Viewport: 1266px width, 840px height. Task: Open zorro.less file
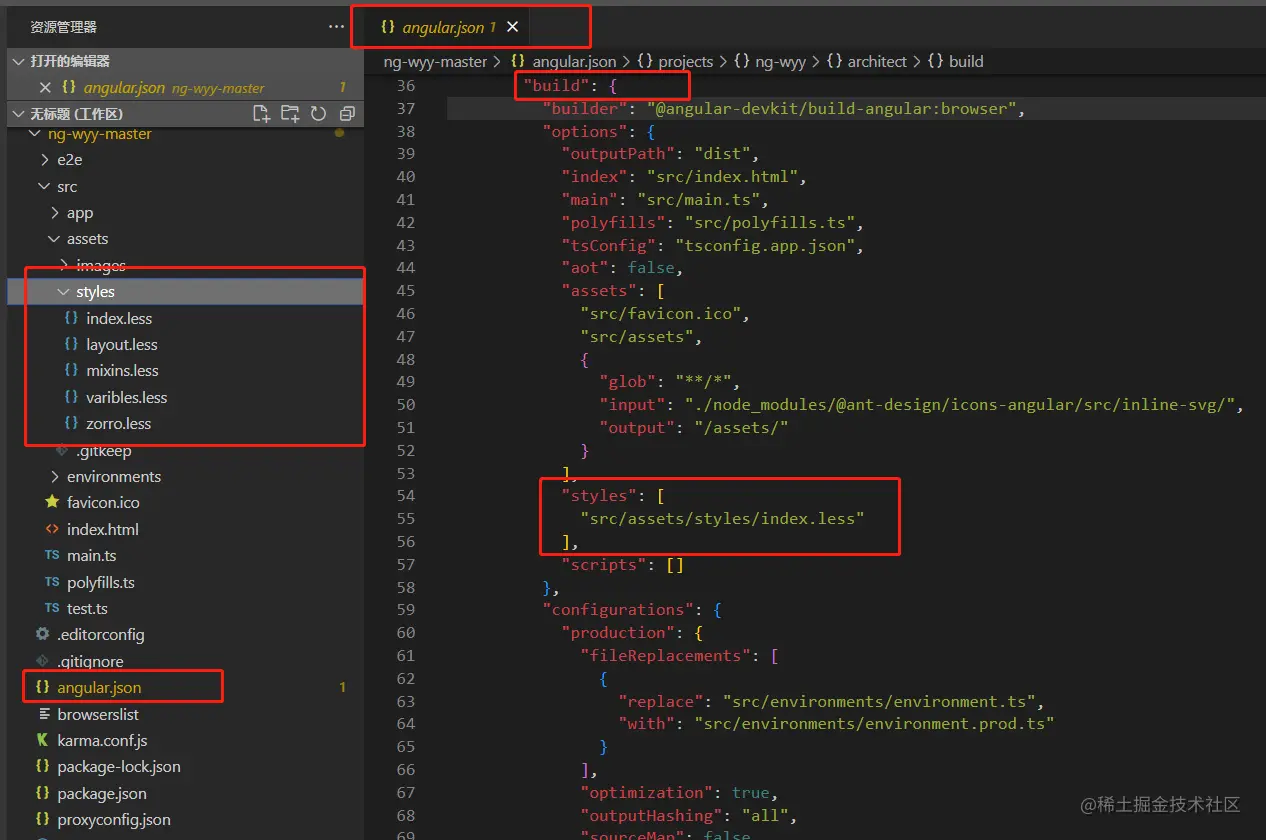point(118,424)
